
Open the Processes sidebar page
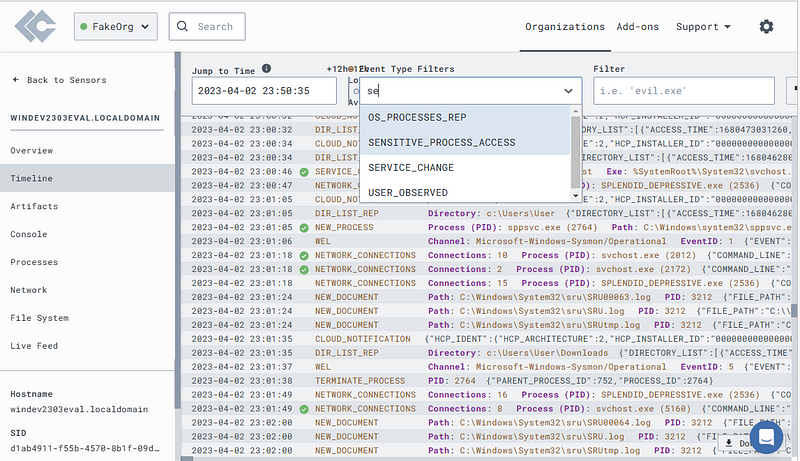click(87, 262)
